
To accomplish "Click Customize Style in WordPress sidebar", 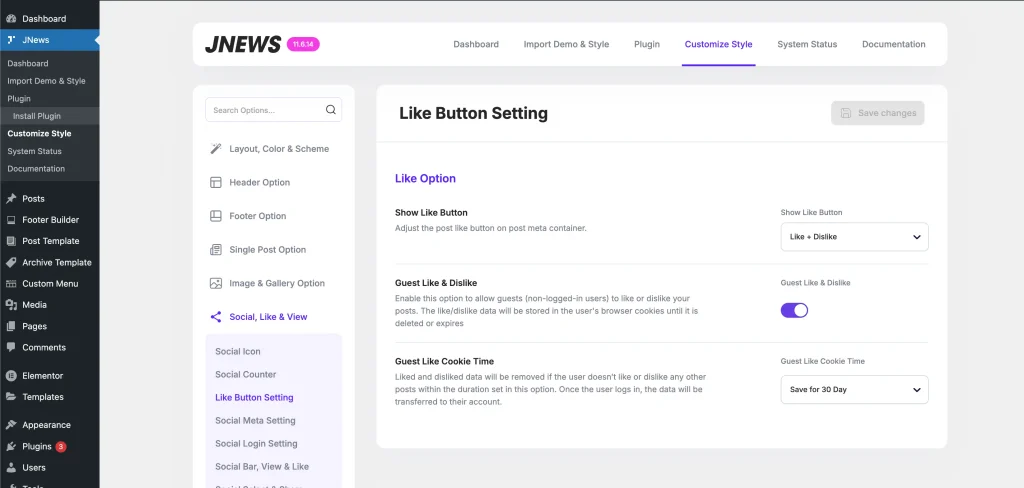I will (39, 133).
